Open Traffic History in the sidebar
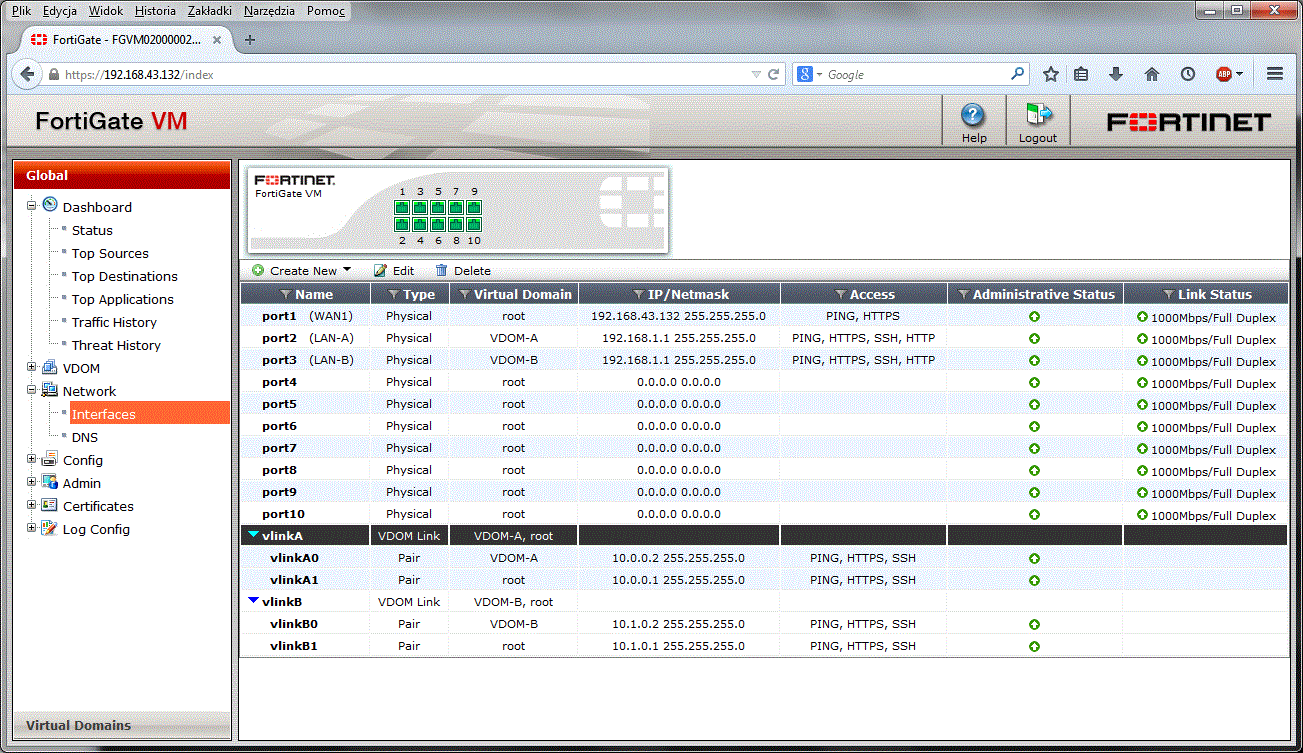This screenshot has width=1303, height=753. 114,322
